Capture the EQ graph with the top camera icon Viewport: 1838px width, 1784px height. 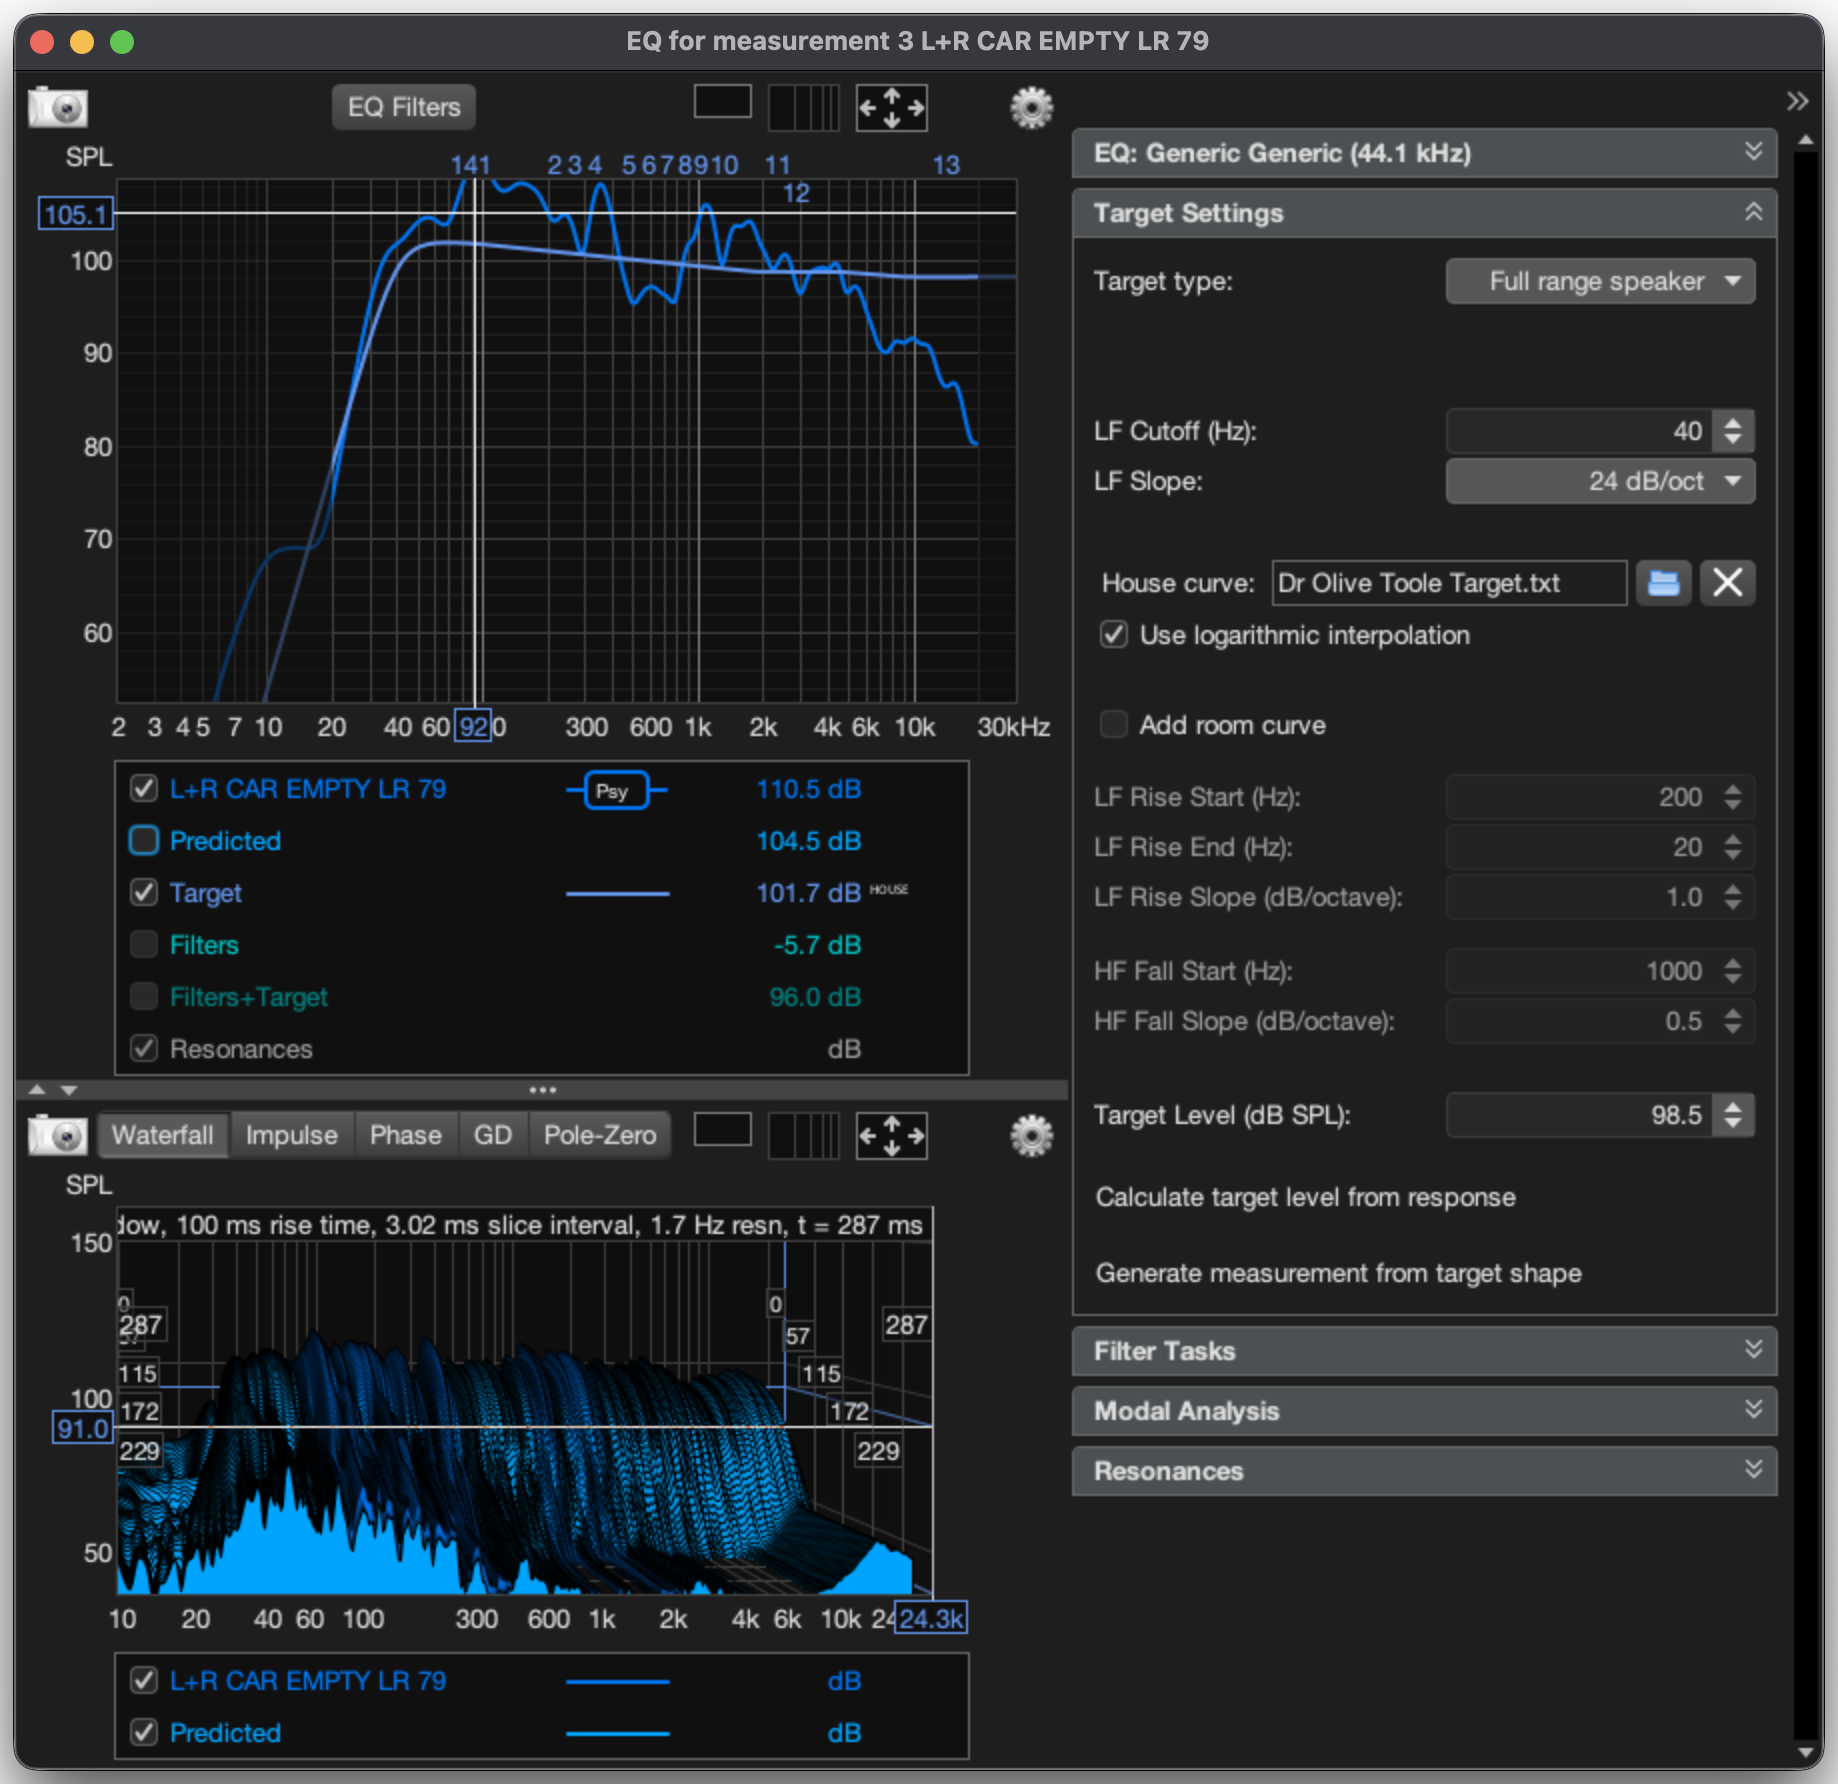coord(58,107)
